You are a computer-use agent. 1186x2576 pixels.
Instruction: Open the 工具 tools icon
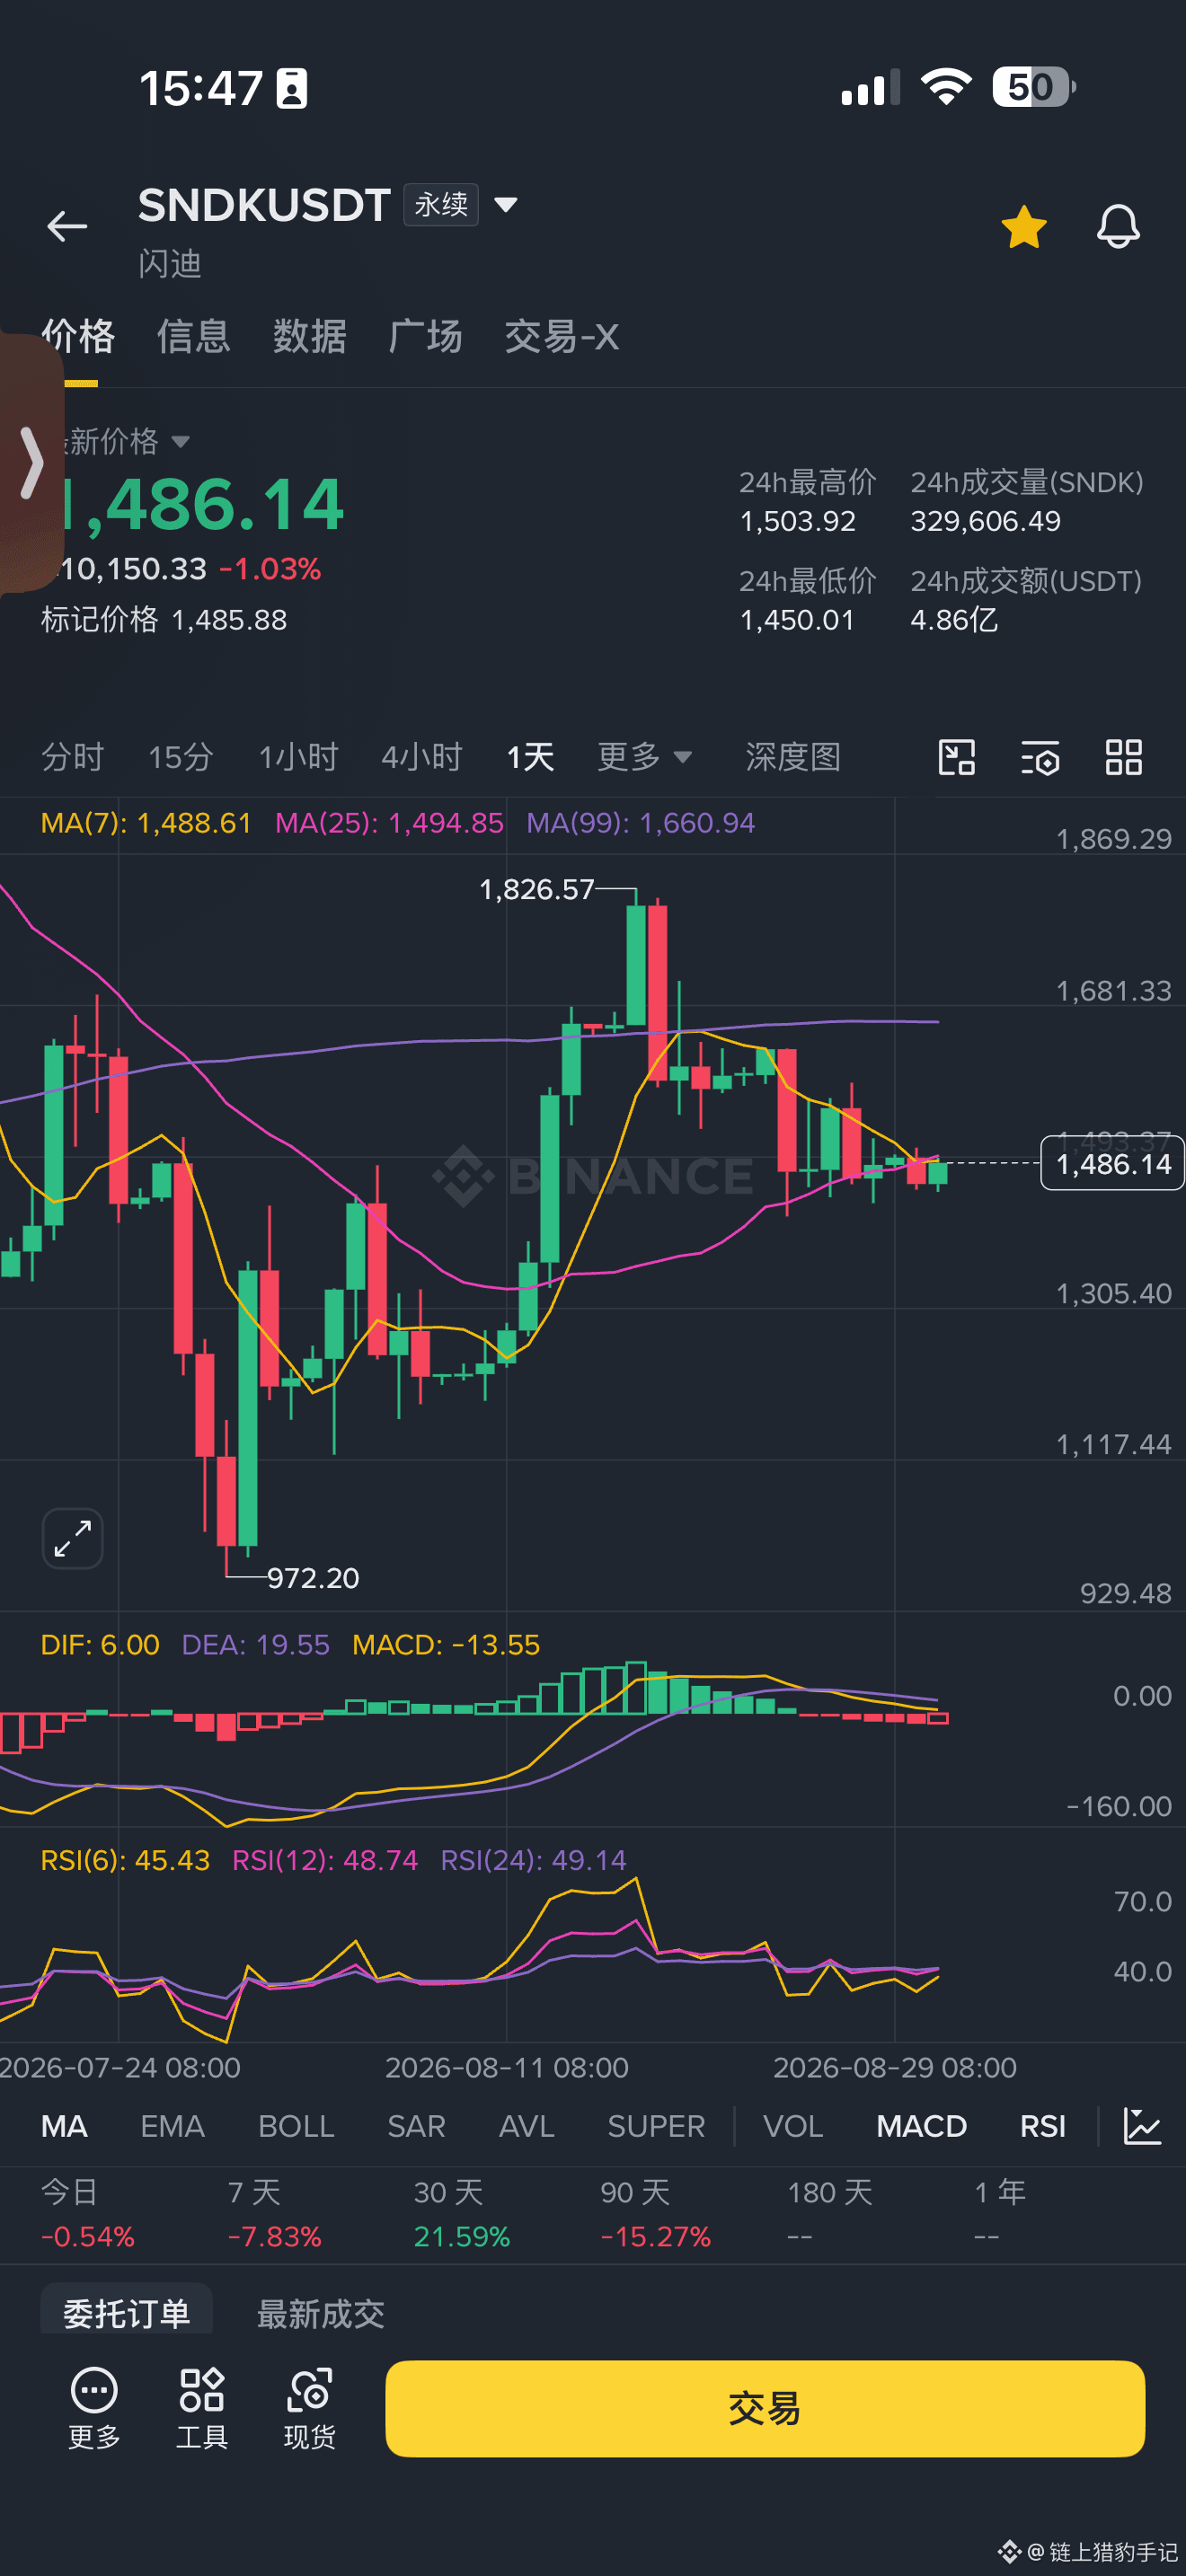point(202,2408)
